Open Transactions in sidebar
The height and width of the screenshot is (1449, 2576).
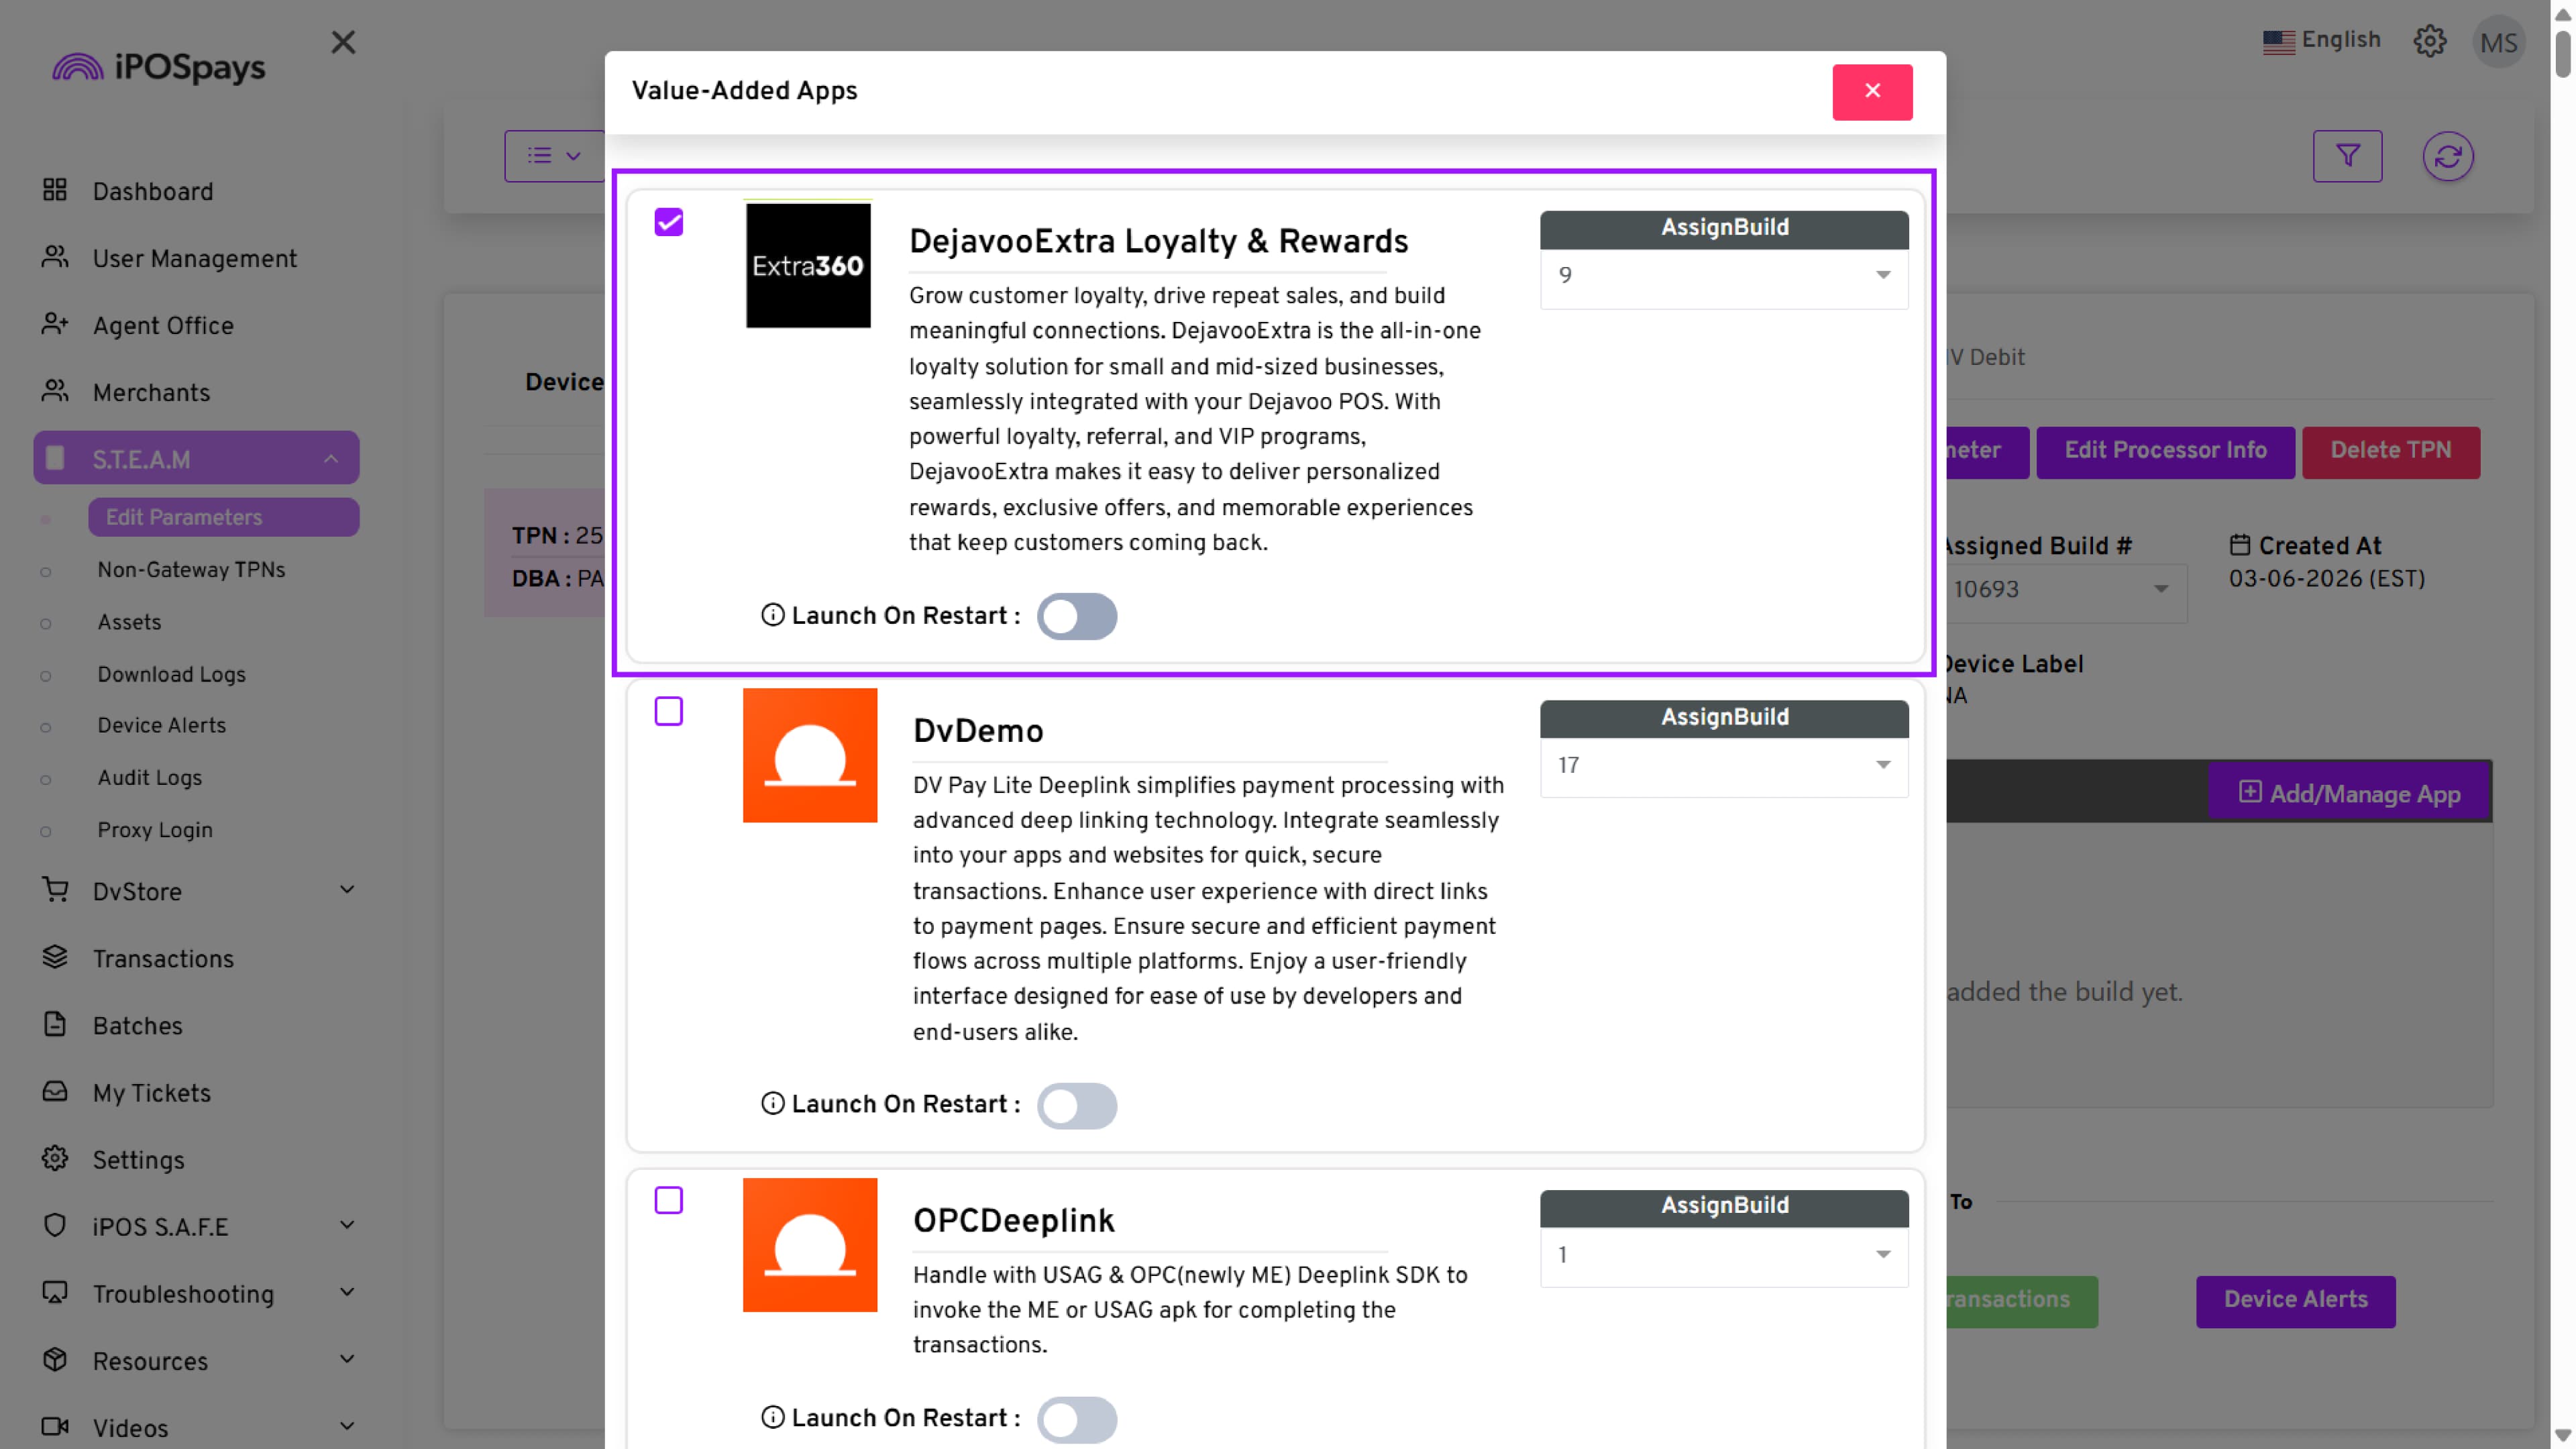pos(163,958)
